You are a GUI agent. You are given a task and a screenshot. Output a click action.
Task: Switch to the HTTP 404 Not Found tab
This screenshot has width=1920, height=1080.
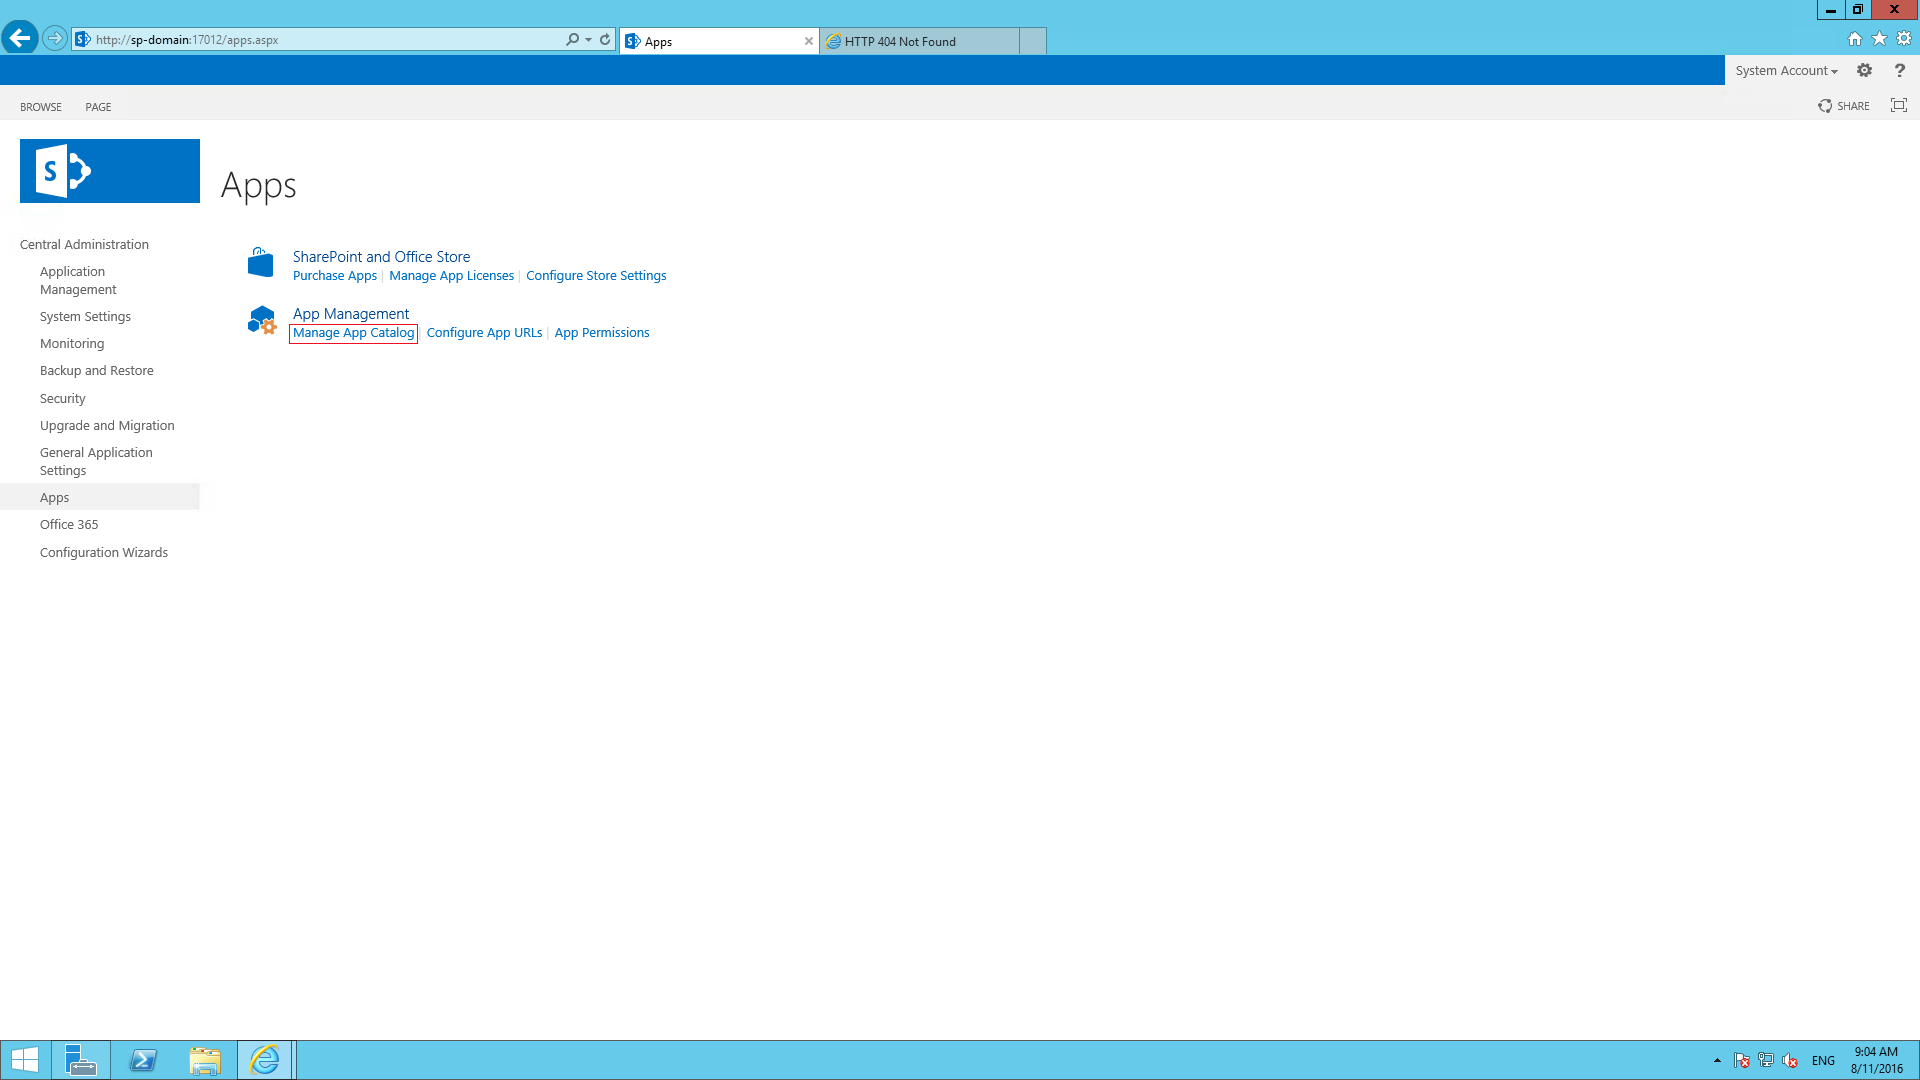point(919,41)
